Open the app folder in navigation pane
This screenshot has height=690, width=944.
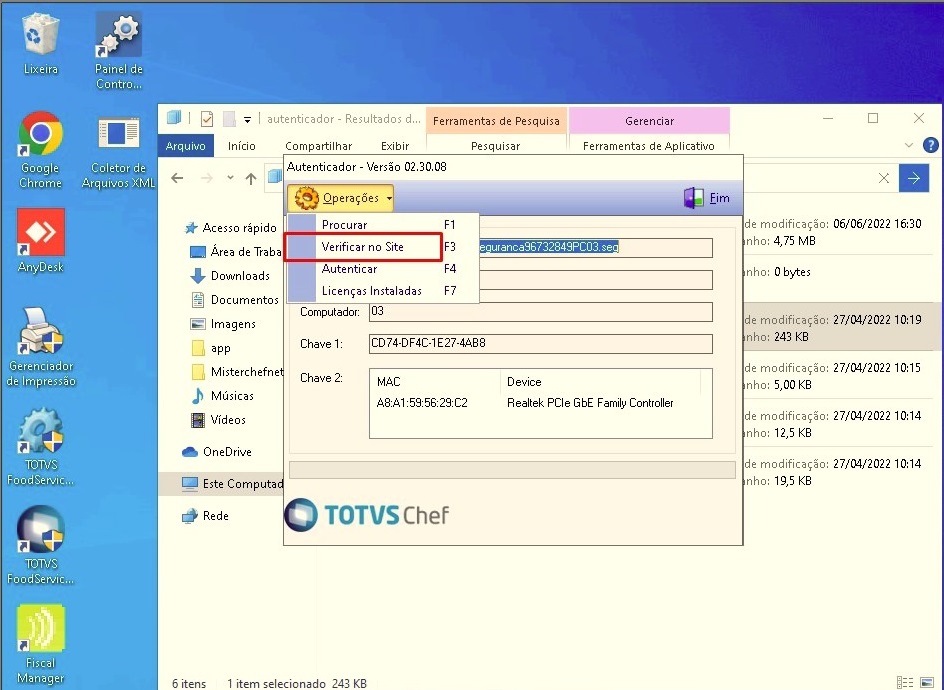[x=211, y=348]
